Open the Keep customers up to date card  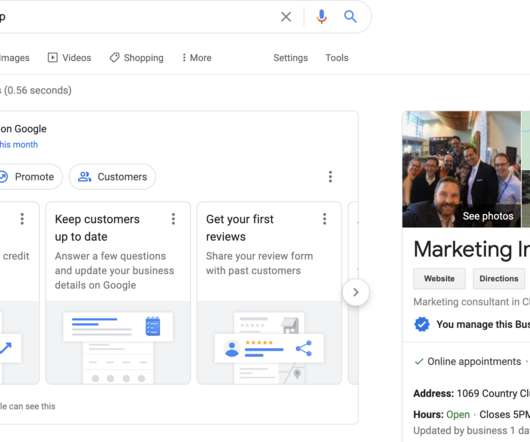click(118, 293)
